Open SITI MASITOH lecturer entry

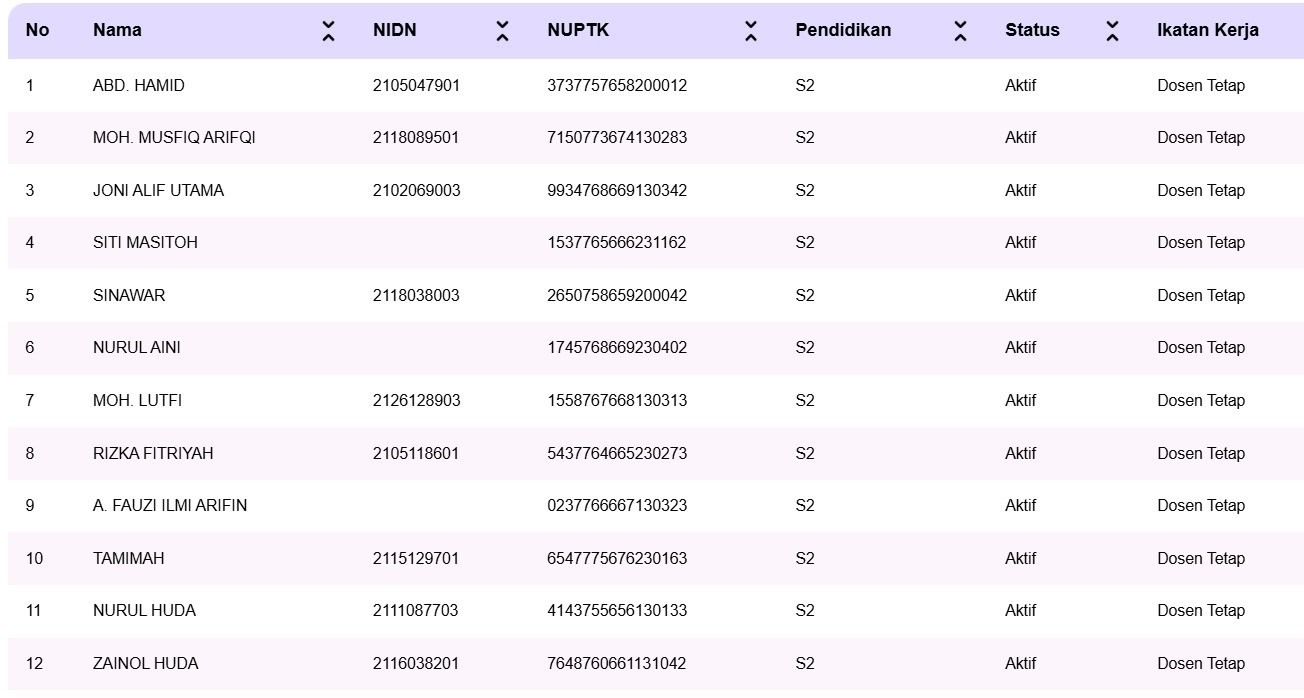(x=145, y=243)
